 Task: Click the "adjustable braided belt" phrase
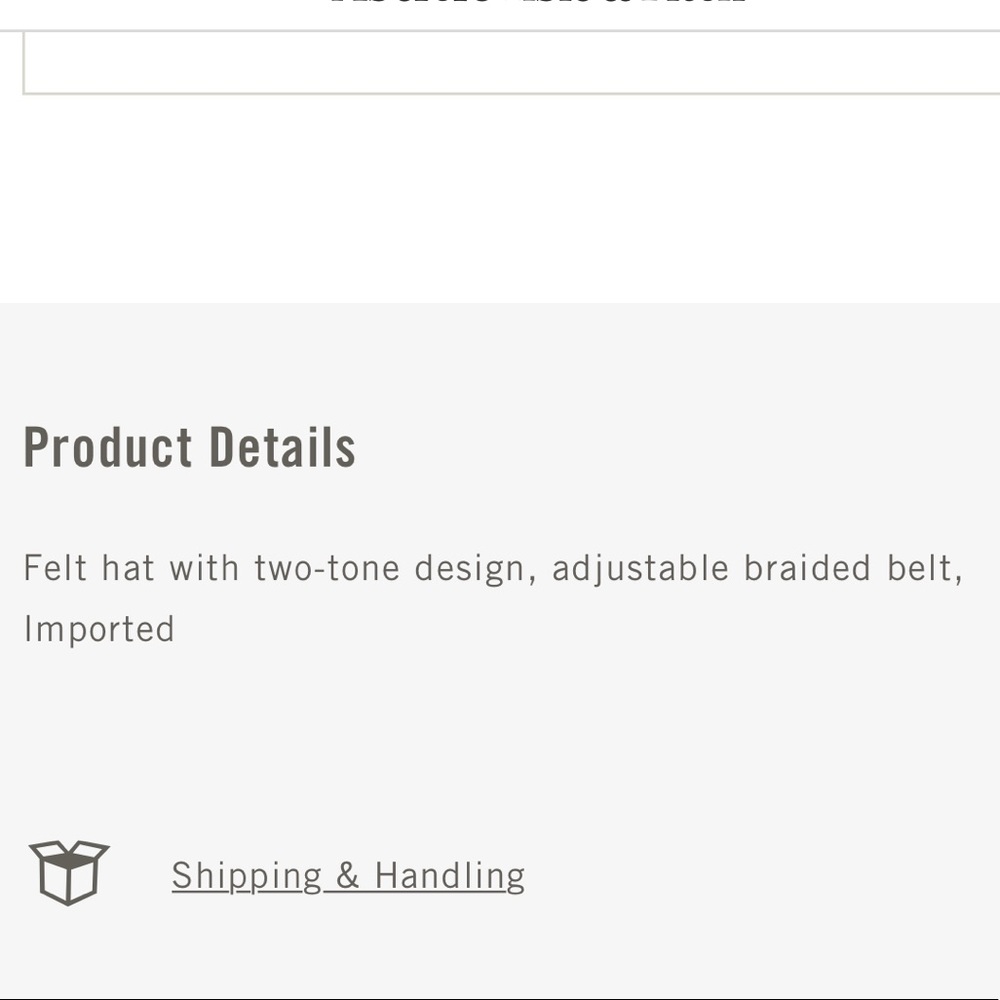(756, 568)
